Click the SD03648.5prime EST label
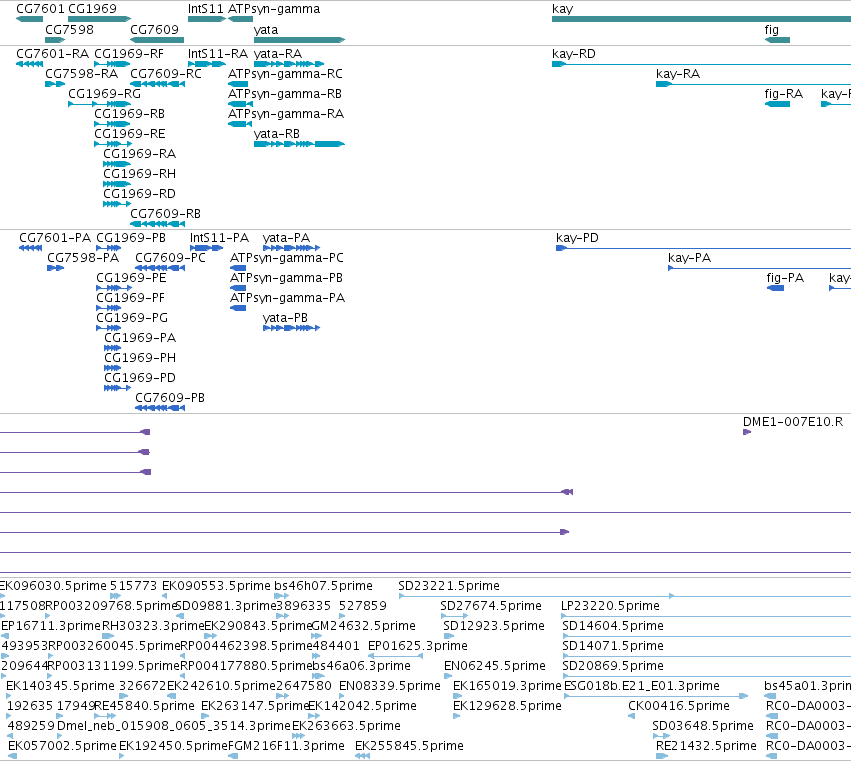 tap(703, 726)
